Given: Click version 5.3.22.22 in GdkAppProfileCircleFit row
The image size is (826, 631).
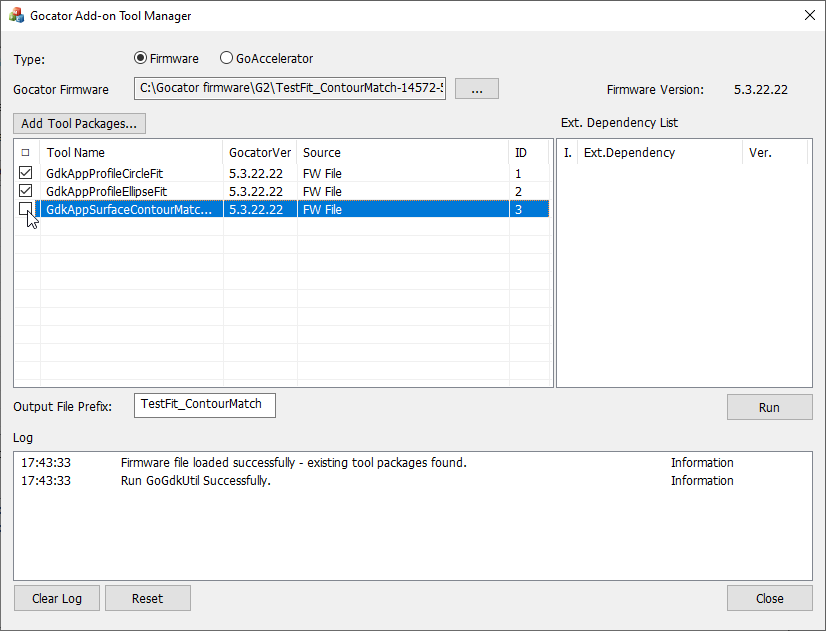Looking at the screenshot, I should (256, 173).
